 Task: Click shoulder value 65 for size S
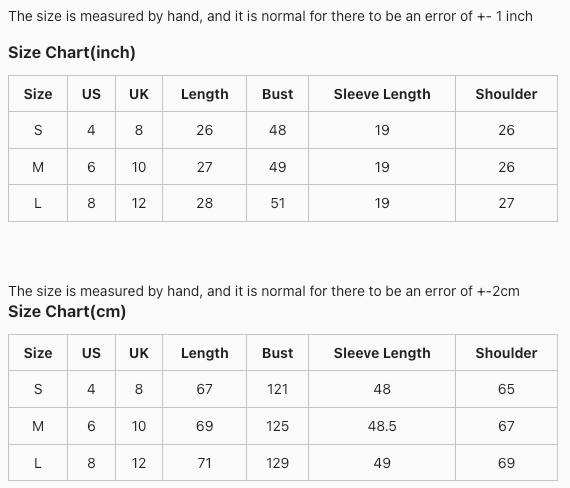pyautogui.click(x=506, y=389)
